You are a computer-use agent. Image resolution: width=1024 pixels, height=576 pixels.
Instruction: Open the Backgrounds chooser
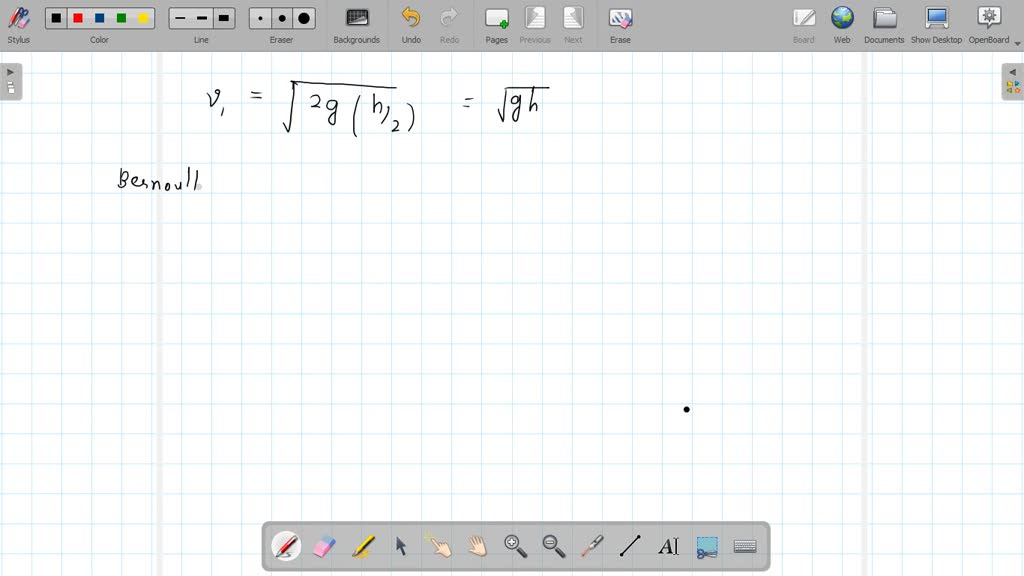[x=357, y=23]
